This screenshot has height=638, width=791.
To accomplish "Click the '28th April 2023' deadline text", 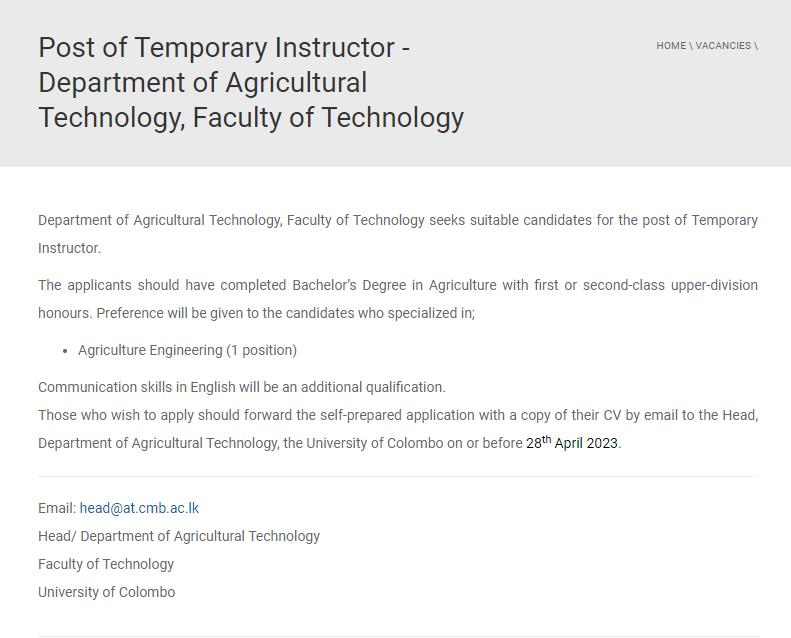I will coord(572,443).
